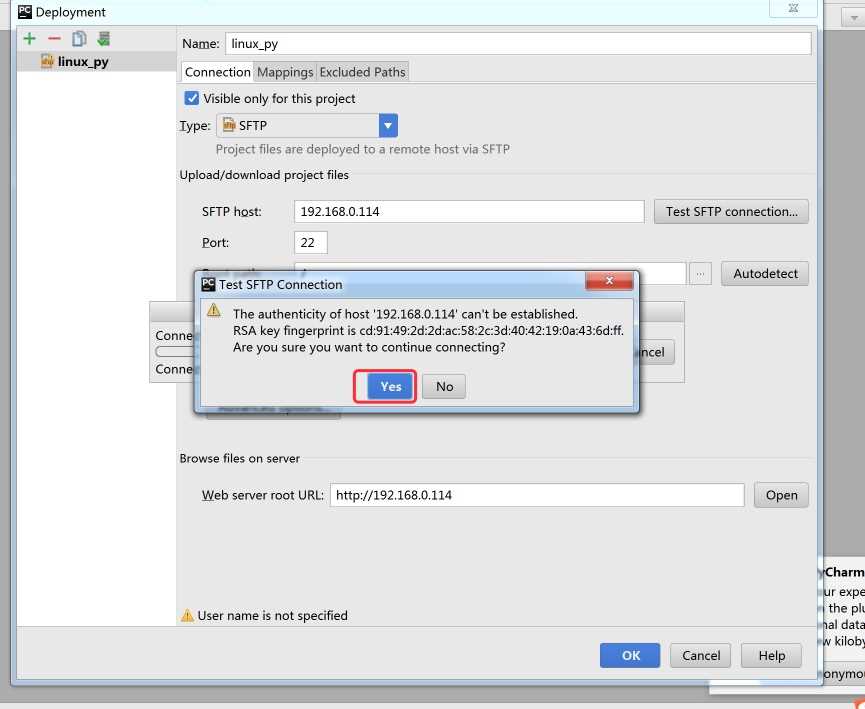865x709 pixels.
Task: Click the root path browse ellipsis button
Action: [x=700, y=274]
